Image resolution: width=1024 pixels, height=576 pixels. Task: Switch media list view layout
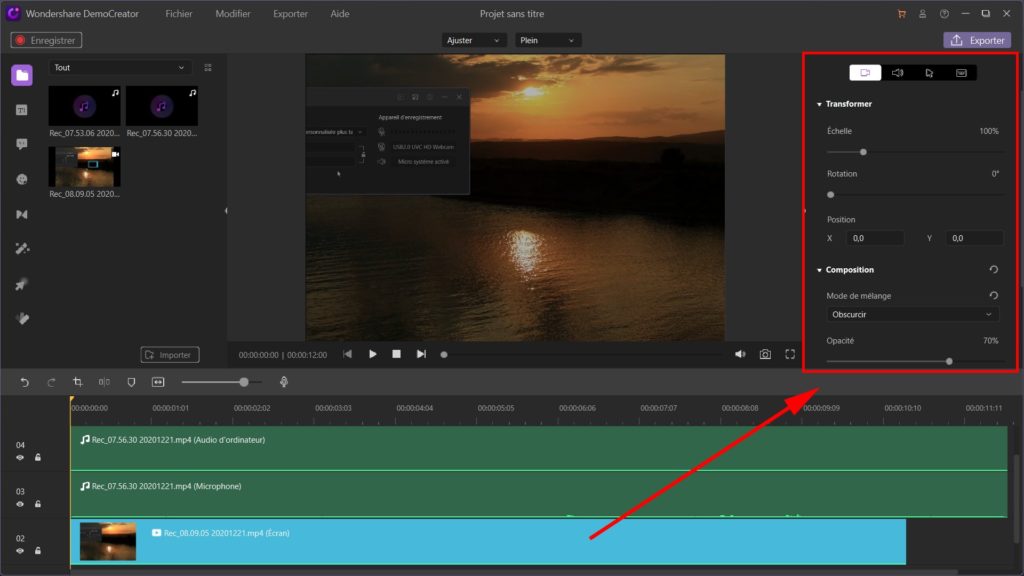[x=208, y=67]
